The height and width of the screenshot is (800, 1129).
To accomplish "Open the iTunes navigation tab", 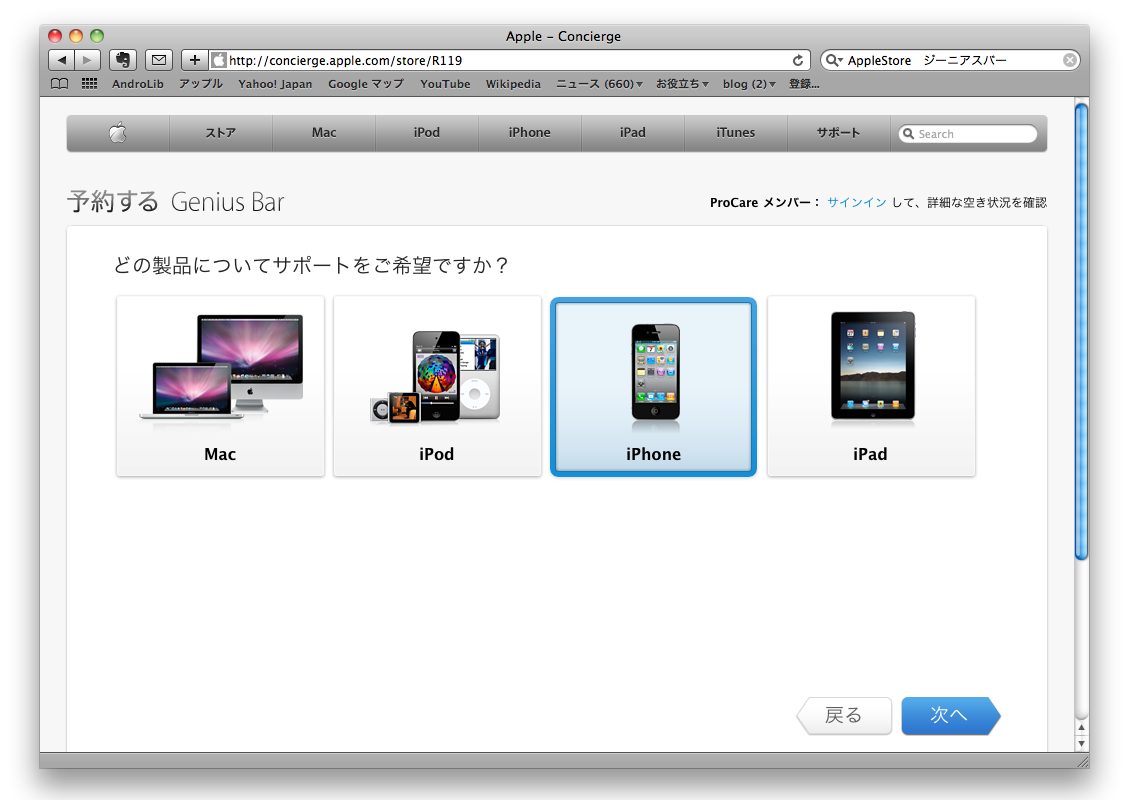I will pyautogui.click(x=736, y=132).
